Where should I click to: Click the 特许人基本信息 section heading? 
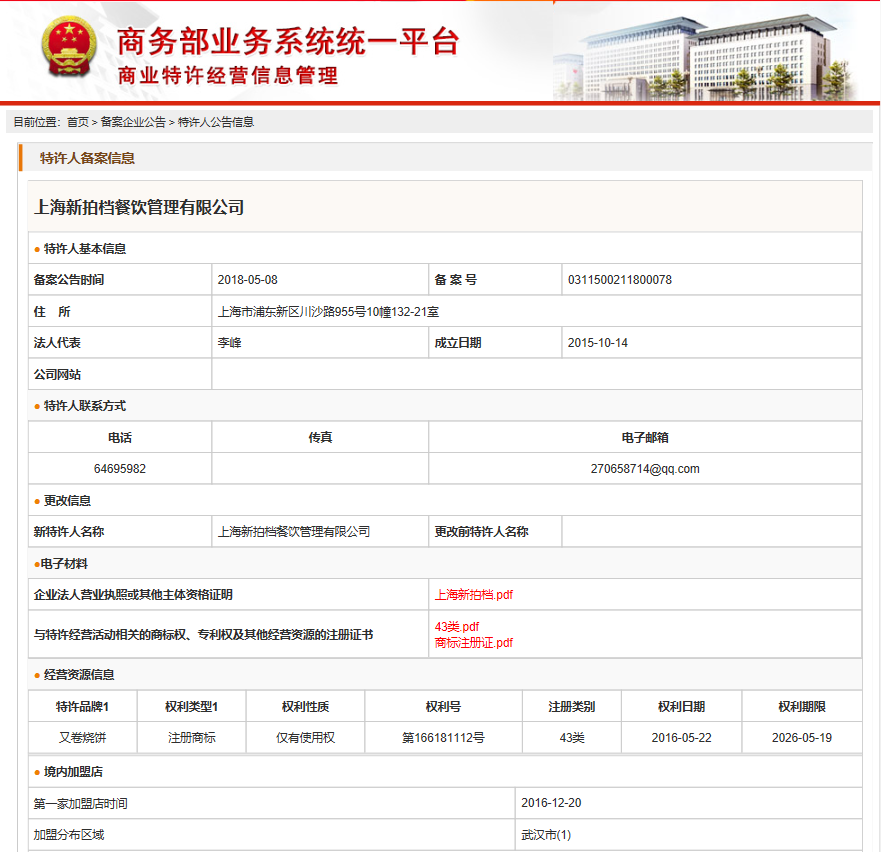(x=85, y=249)
